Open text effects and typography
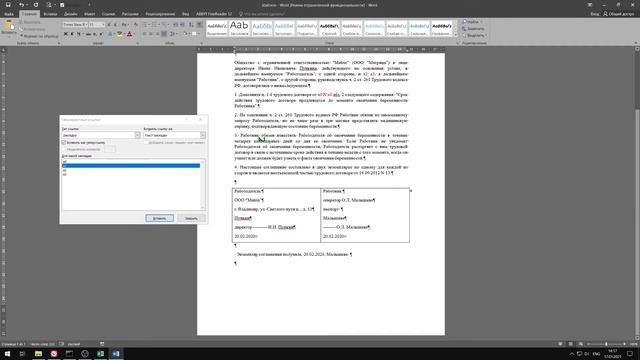This screenshot has width=640, height=360. (110, 34)
